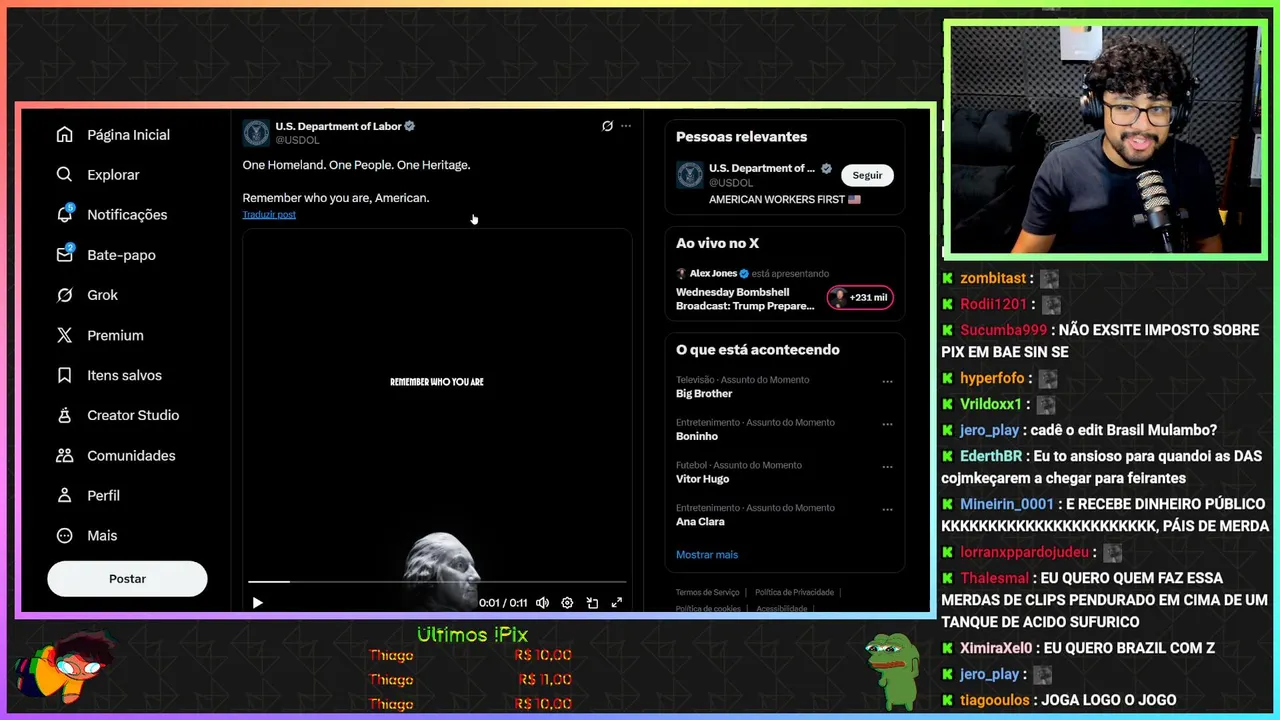Open USDOL avatar in Pessoas relevantes
This screenshot has width=1280, height=720.
690,175
